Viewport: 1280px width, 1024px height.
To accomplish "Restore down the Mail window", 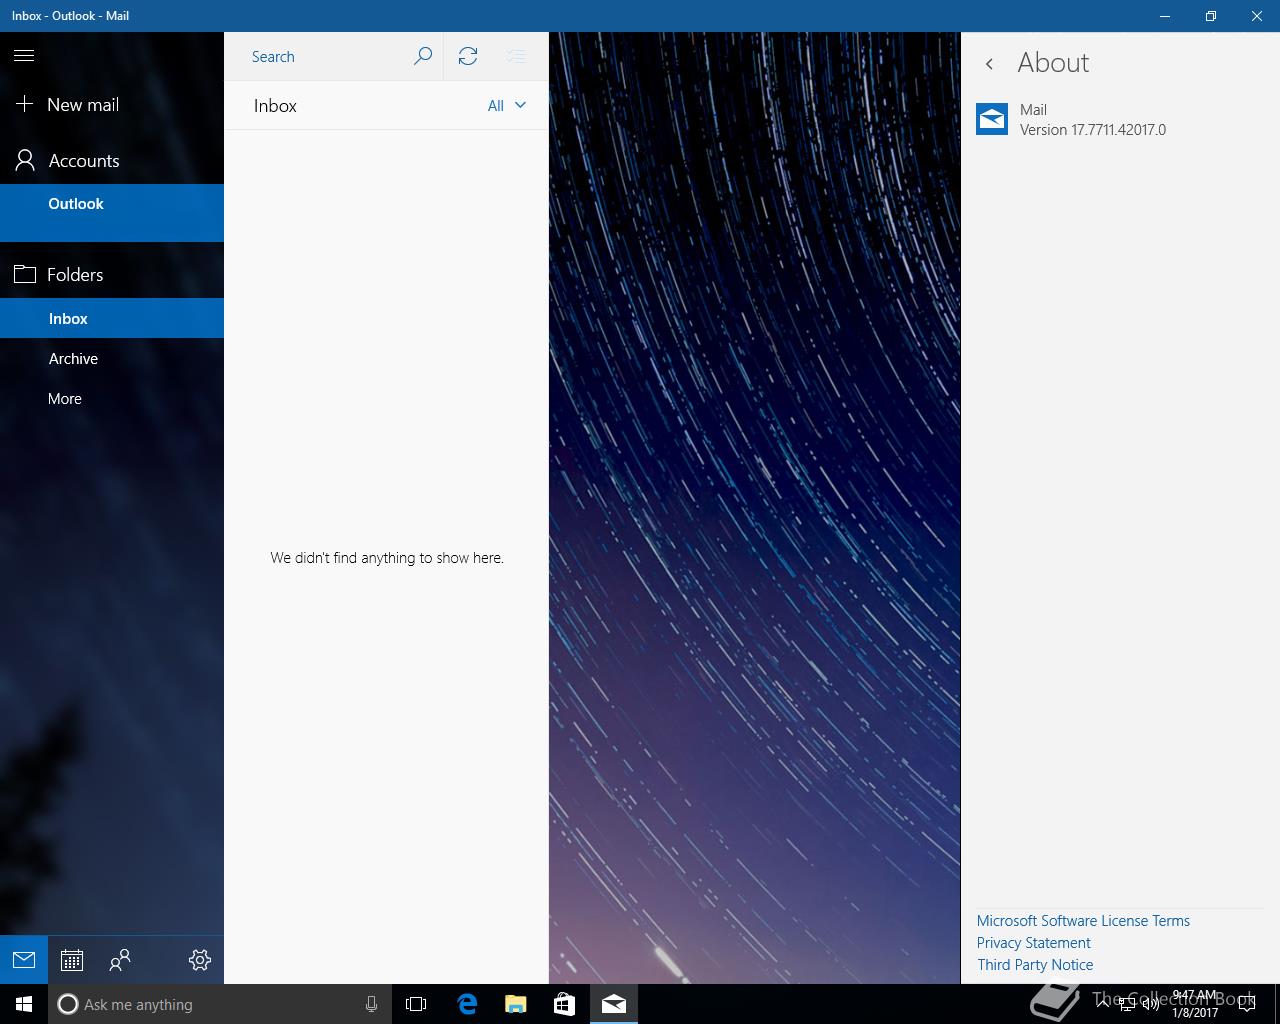I will click(1210, 16).
